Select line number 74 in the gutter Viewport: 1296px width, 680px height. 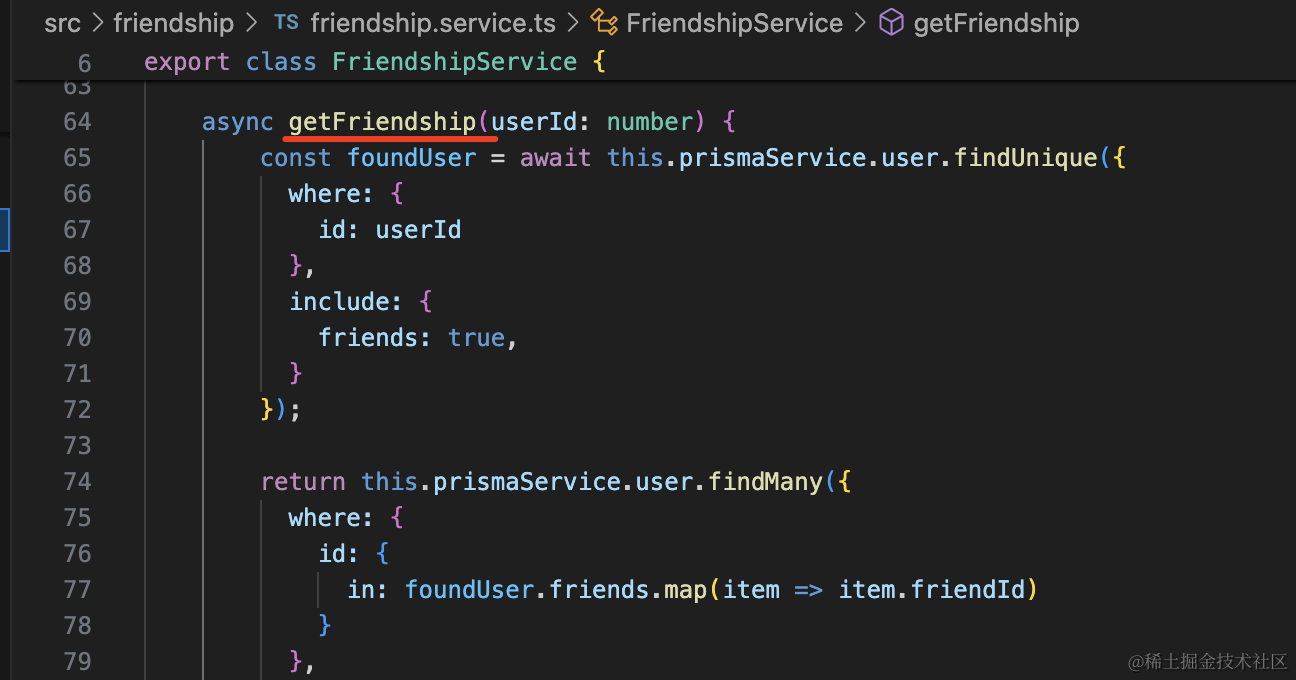click(x=77, y=482)
